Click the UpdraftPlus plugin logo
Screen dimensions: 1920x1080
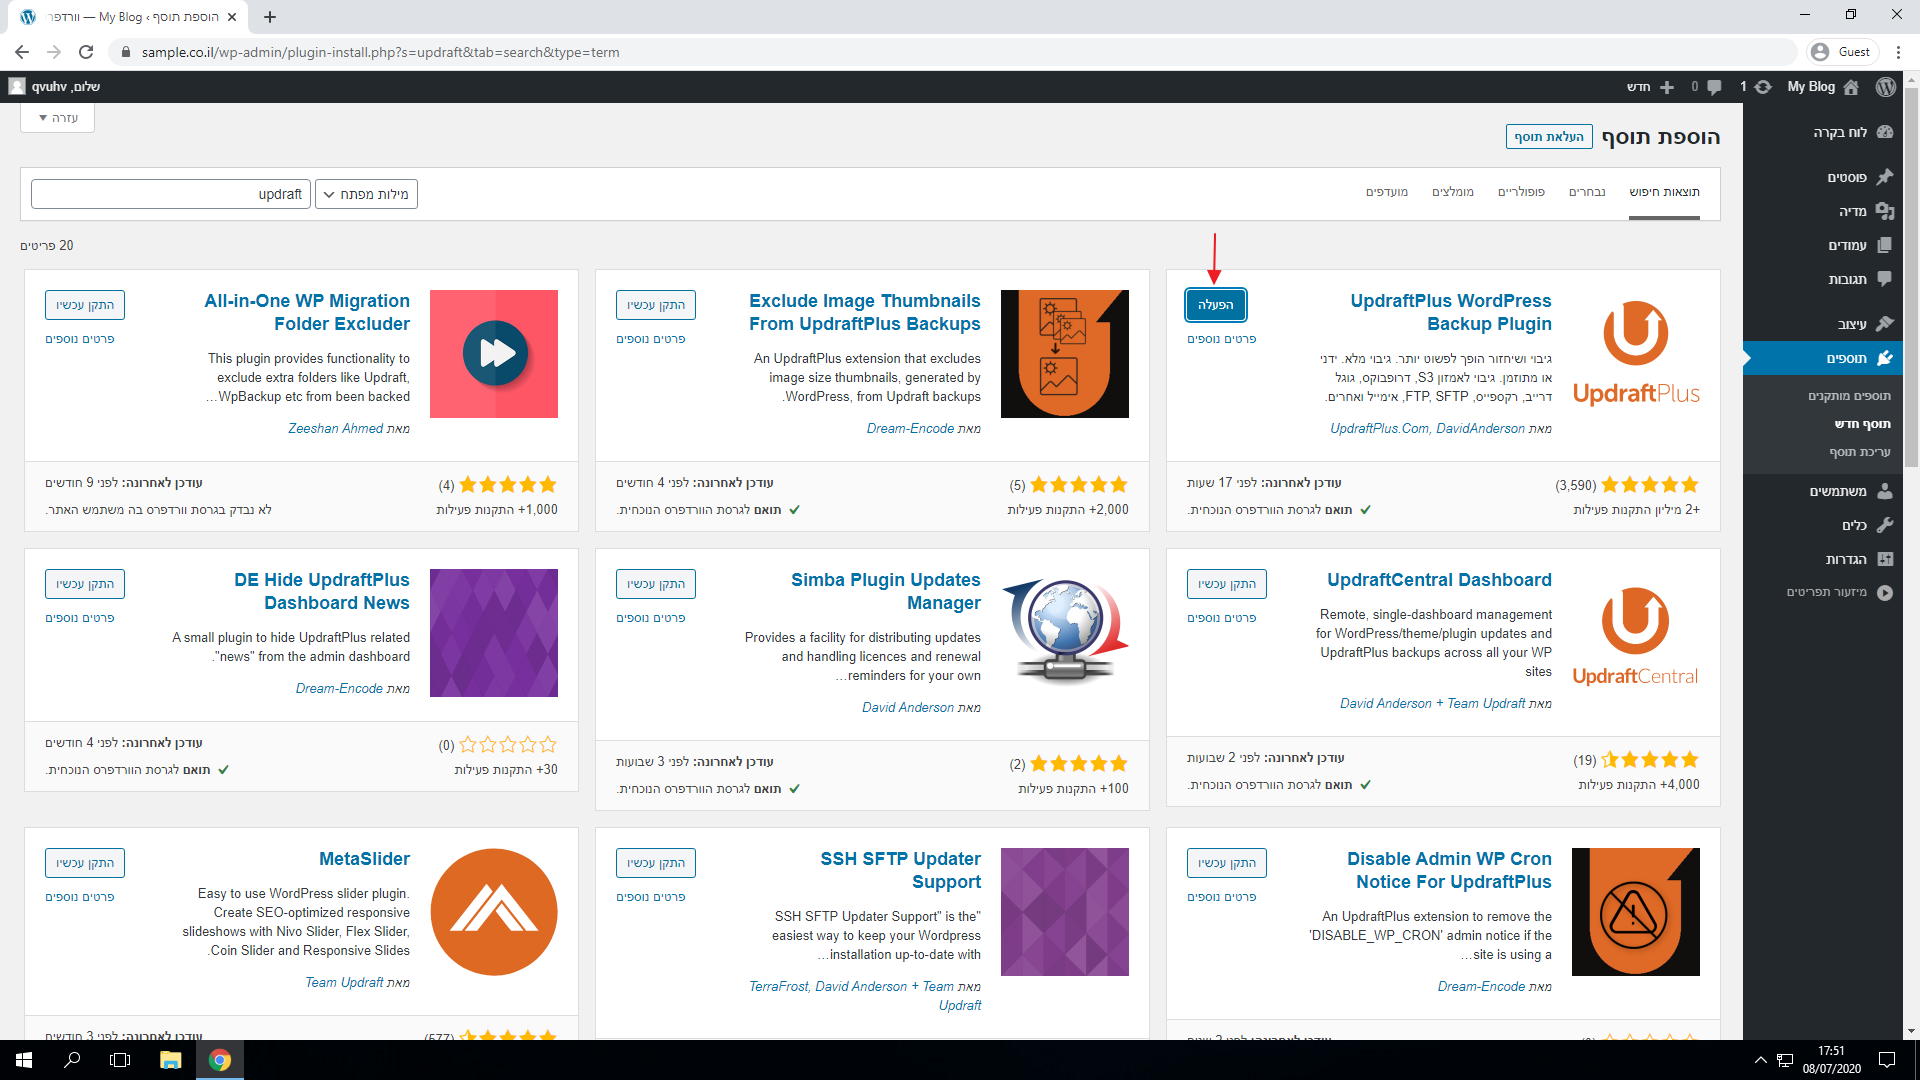click(1636, 354)
